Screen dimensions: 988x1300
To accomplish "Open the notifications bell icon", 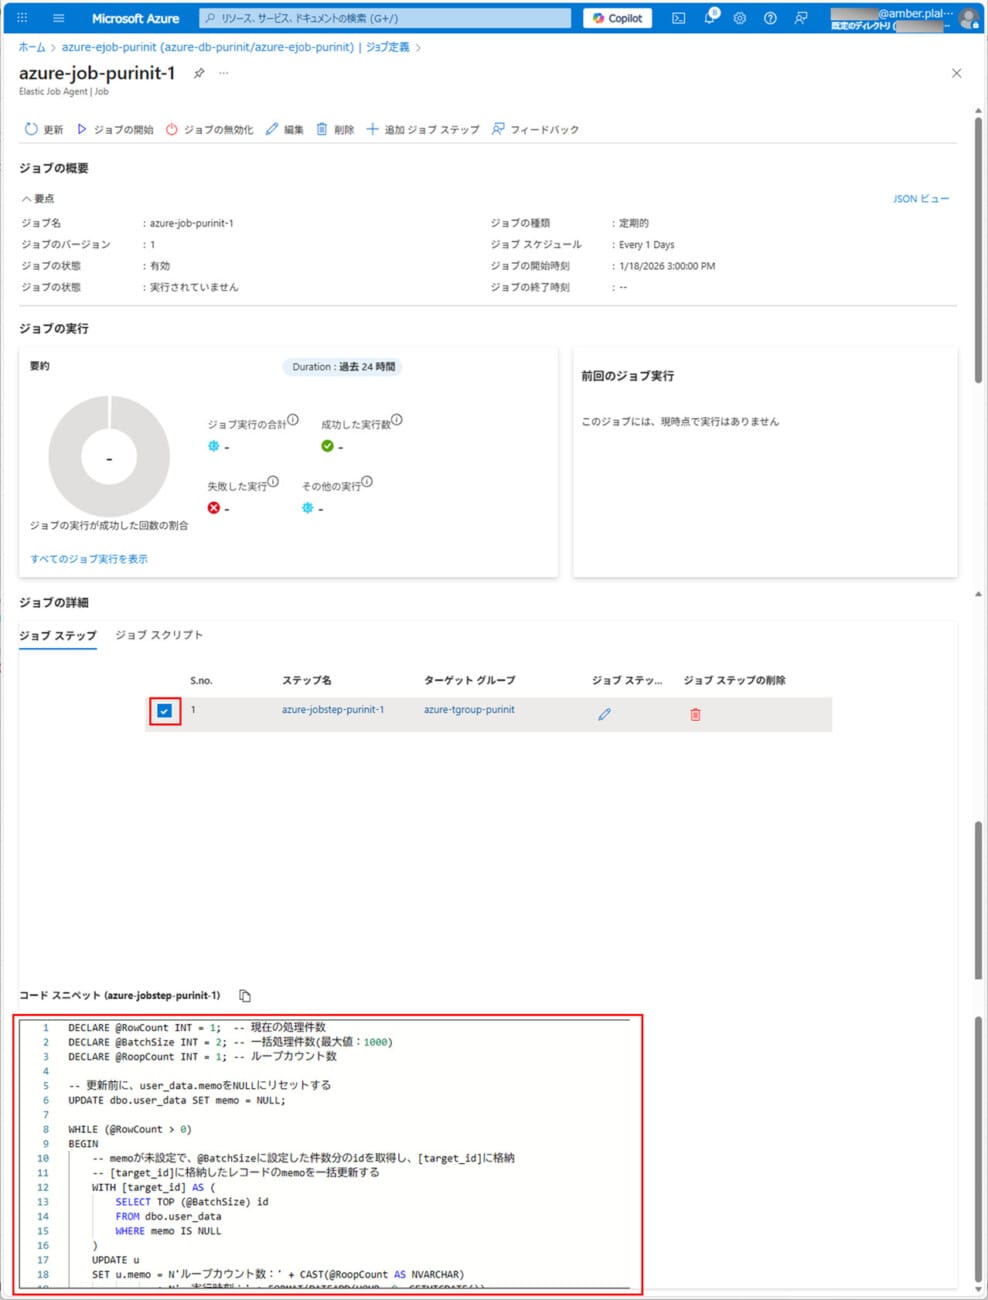I will (x=709, y=18).
